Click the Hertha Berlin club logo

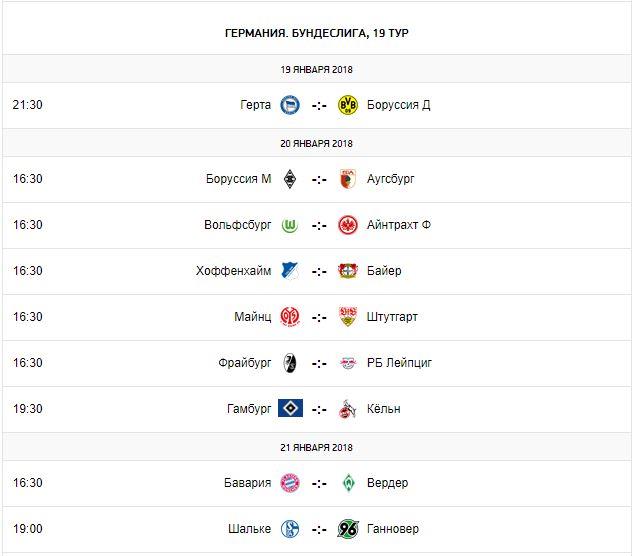tap(290, 105)
